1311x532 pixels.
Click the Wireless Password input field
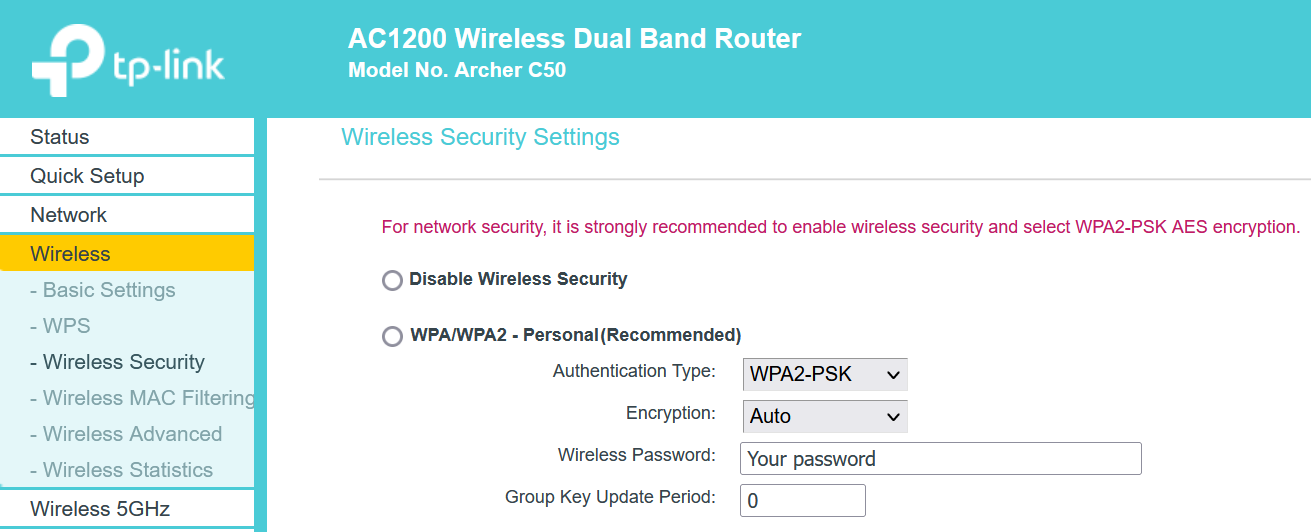coord(940,459)
